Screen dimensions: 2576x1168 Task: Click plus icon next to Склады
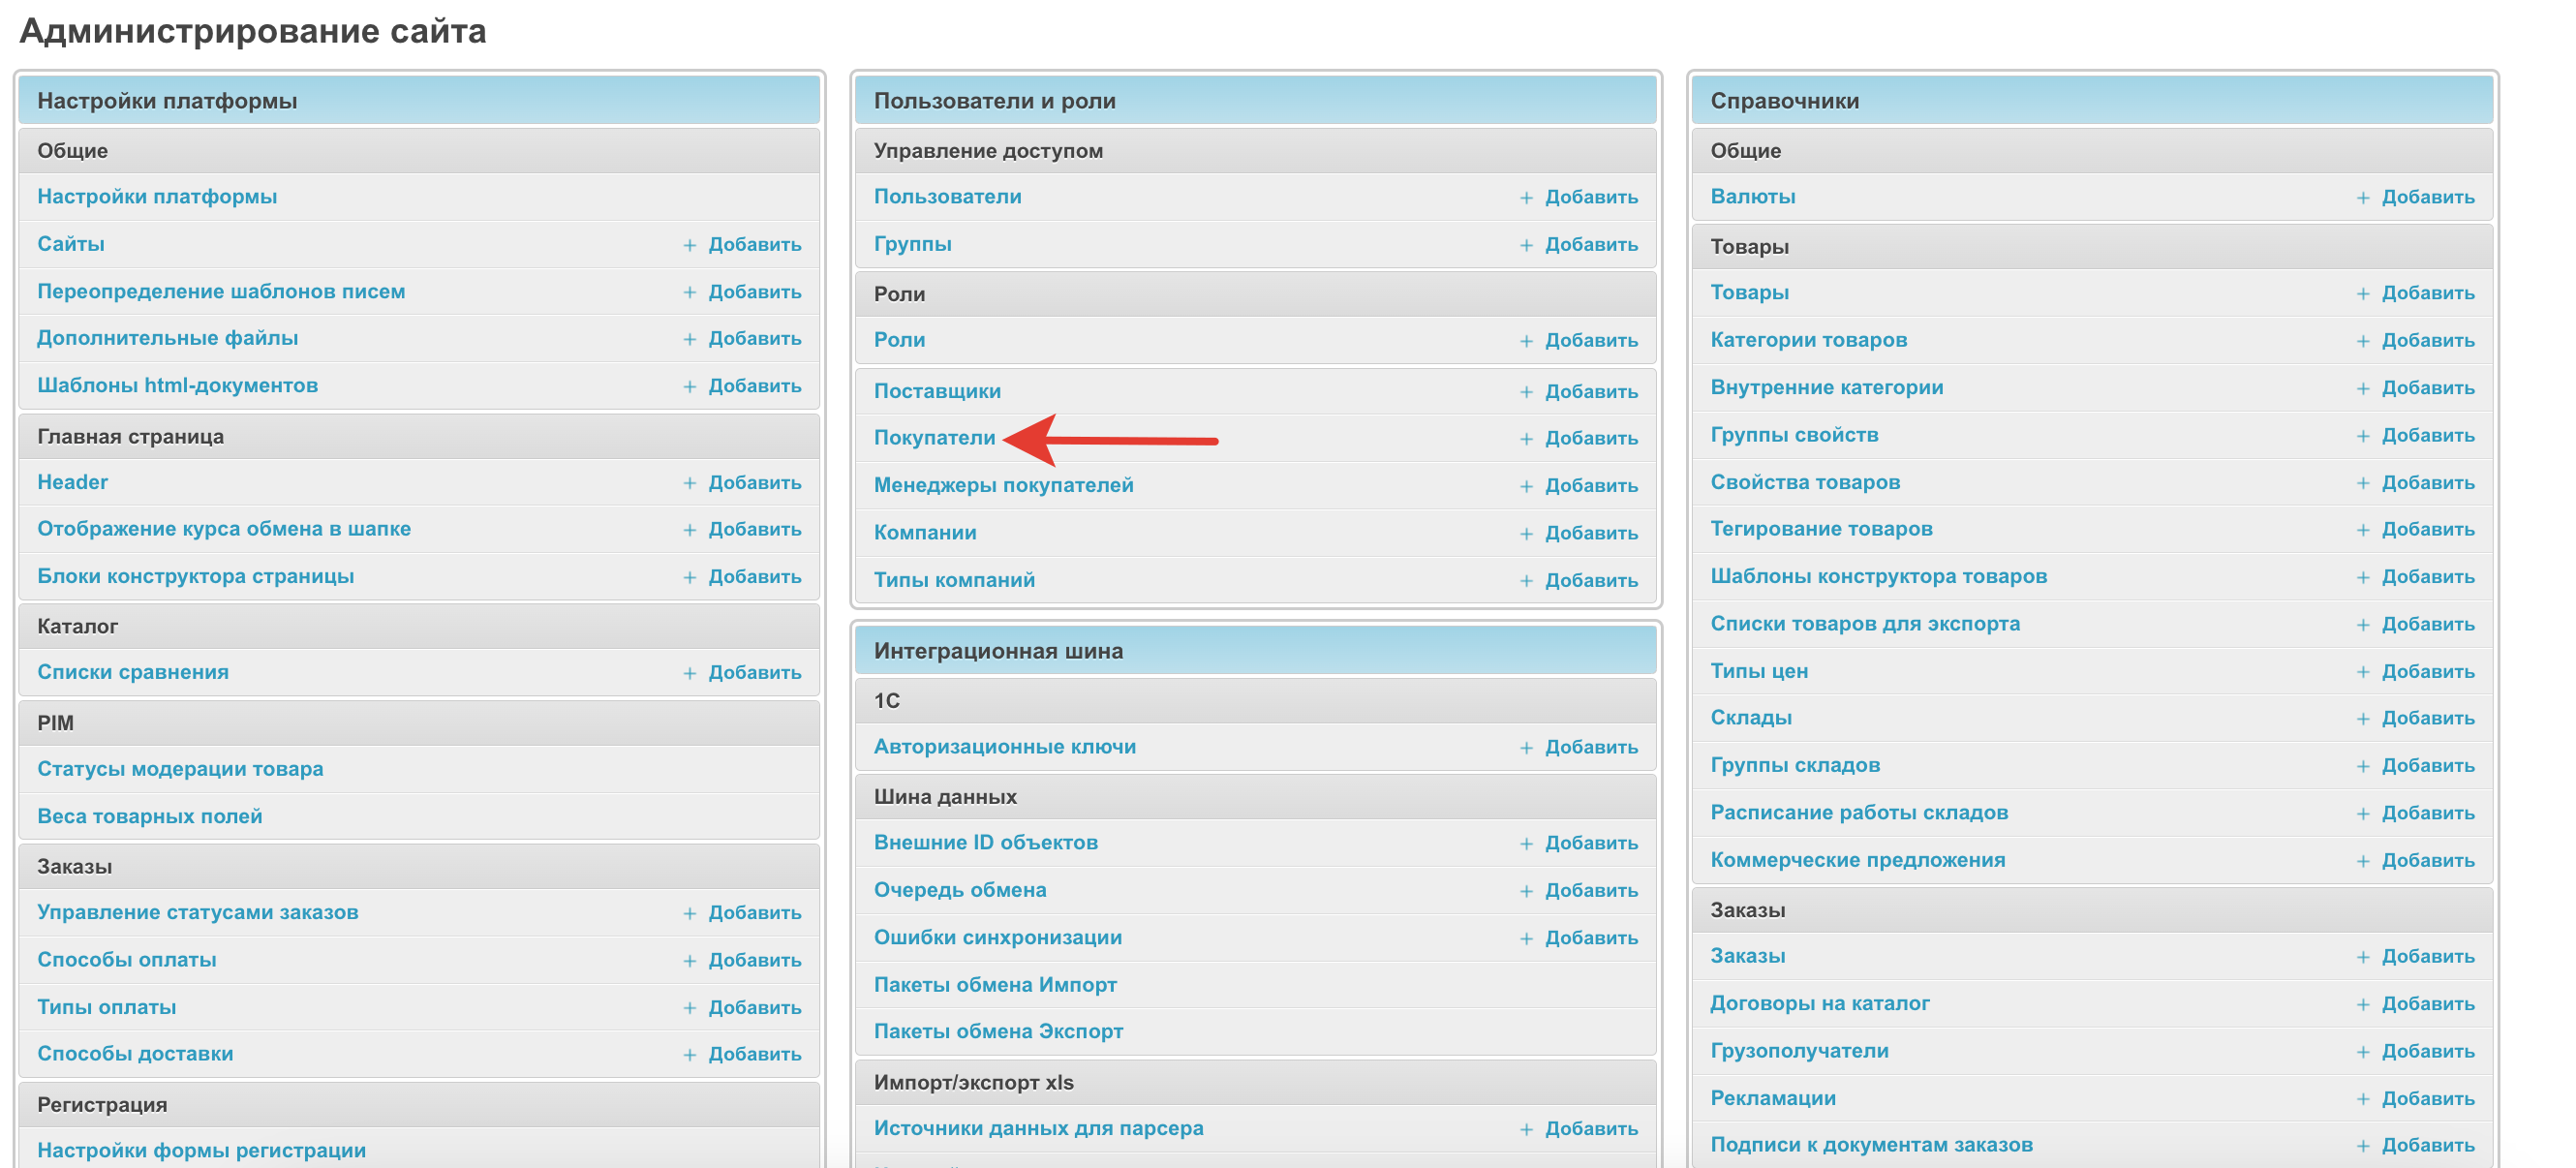pos(2362,719)
